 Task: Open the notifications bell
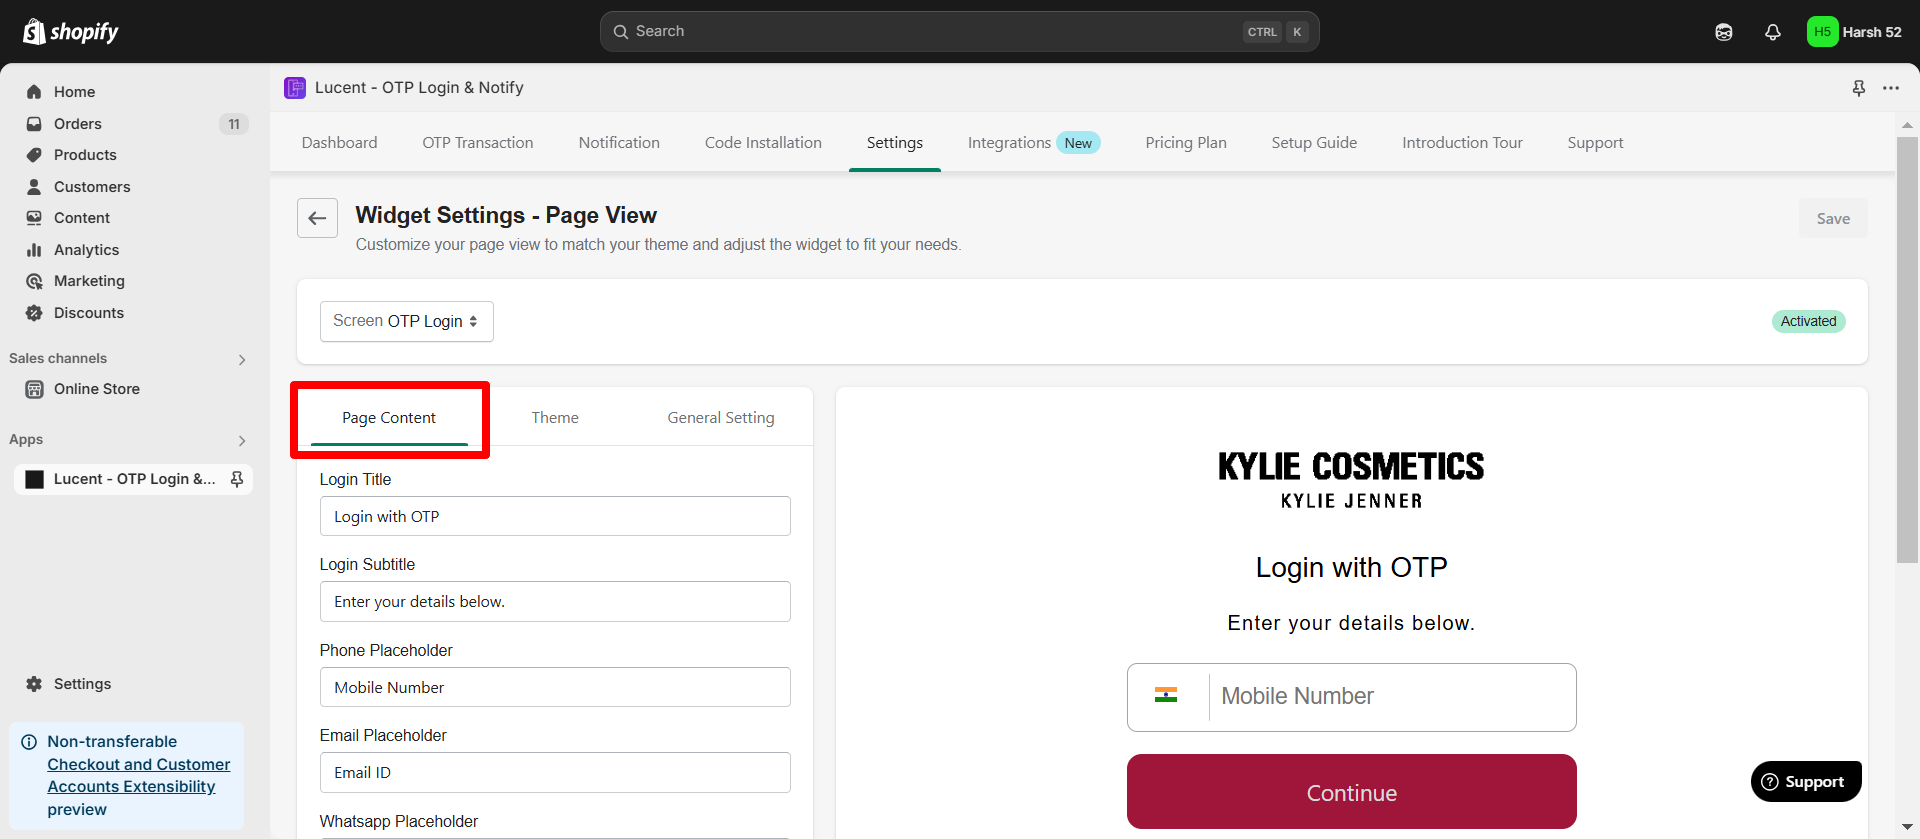[1773, 32]
